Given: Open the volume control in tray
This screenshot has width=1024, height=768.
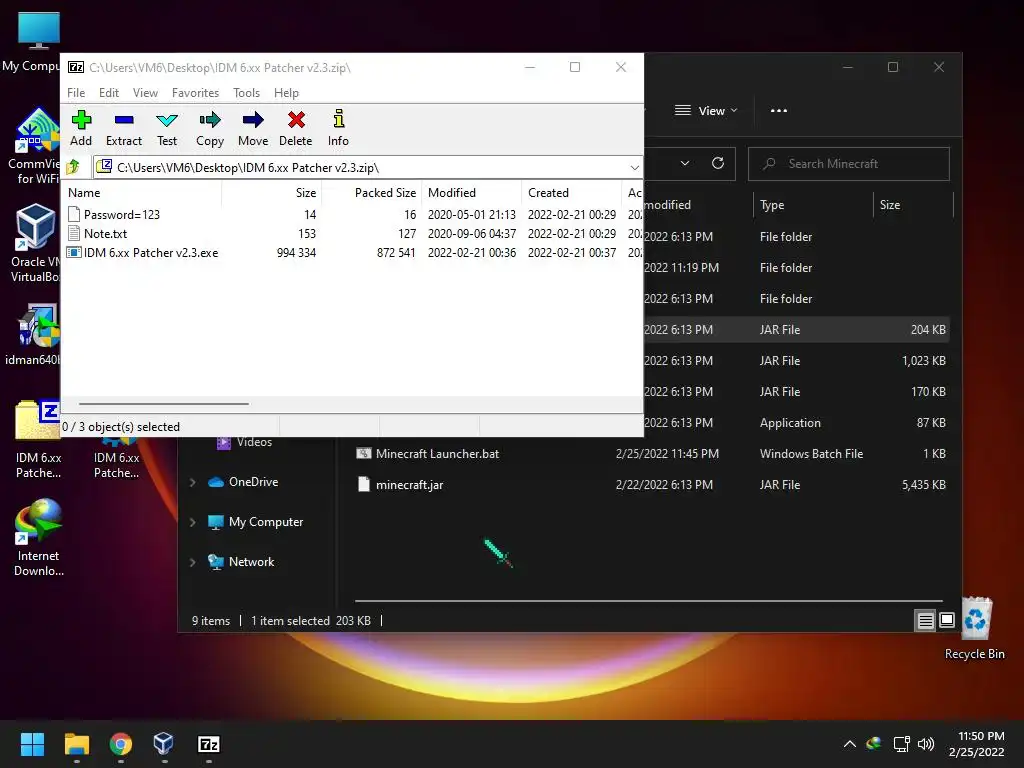Looking at the screenshot, I should click(x=926, y=744).
